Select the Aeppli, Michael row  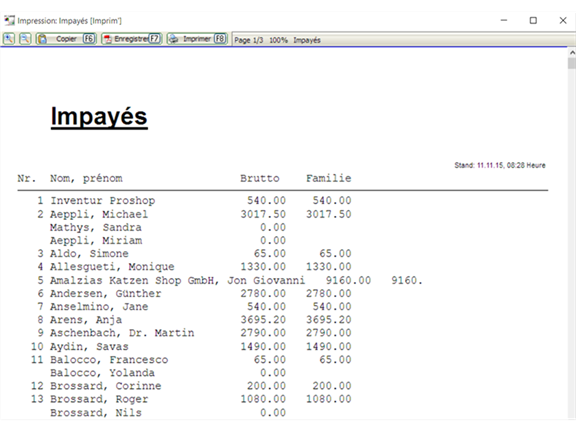coord(184,214)
